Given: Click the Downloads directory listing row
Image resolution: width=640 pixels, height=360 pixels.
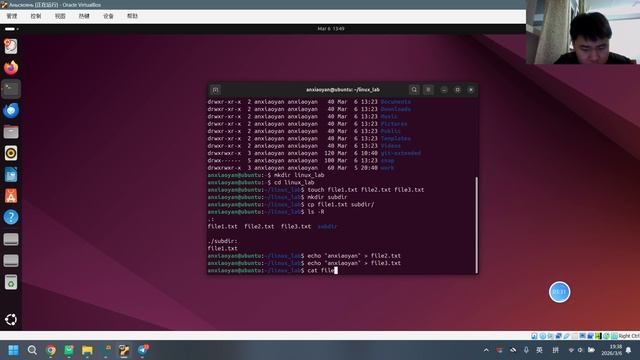Looking at the screenshot, I should tap(309, 109).
